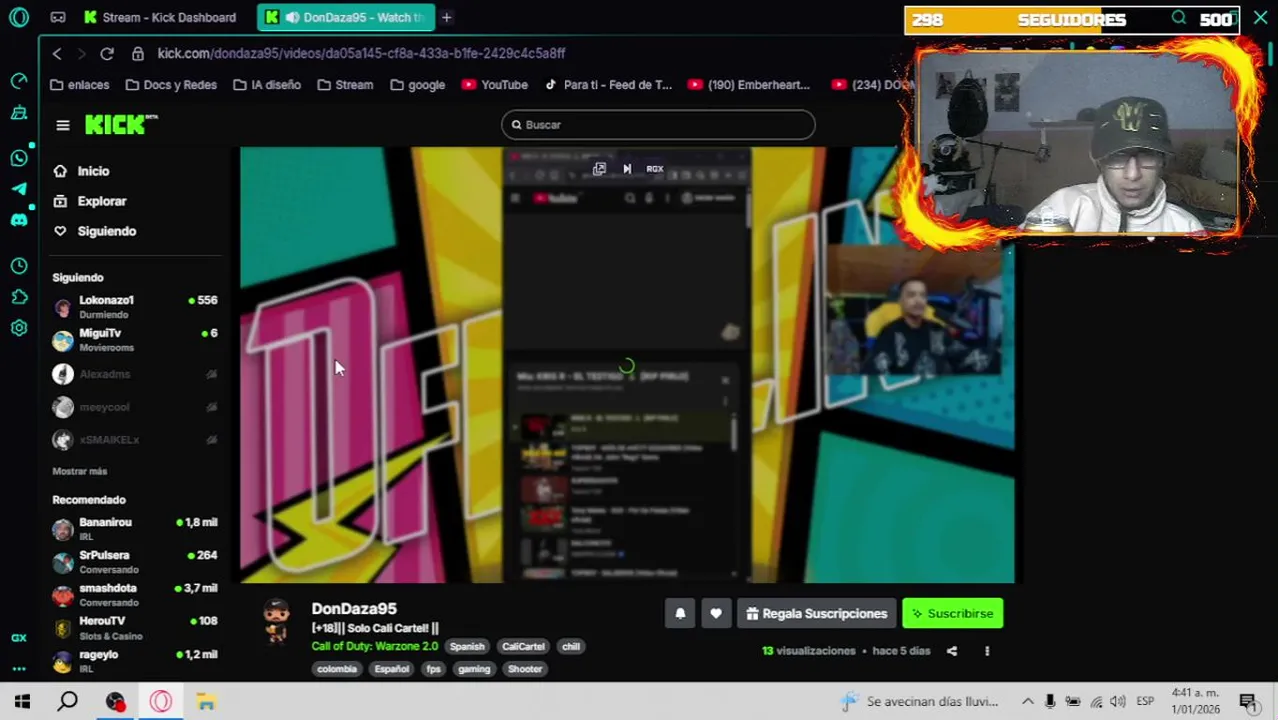
Task: Open video options three-dots menu
Action: (987, 651)
